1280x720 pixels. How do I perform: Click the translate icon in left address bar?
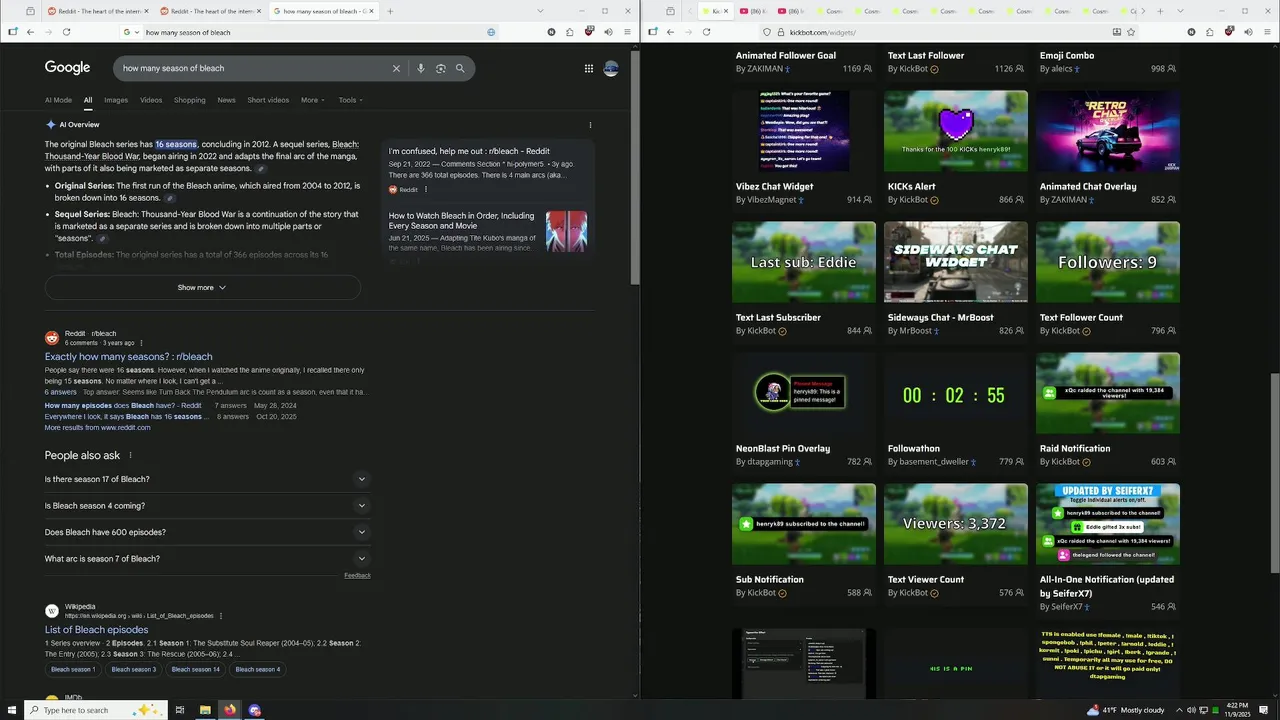[x=491, y=32]
